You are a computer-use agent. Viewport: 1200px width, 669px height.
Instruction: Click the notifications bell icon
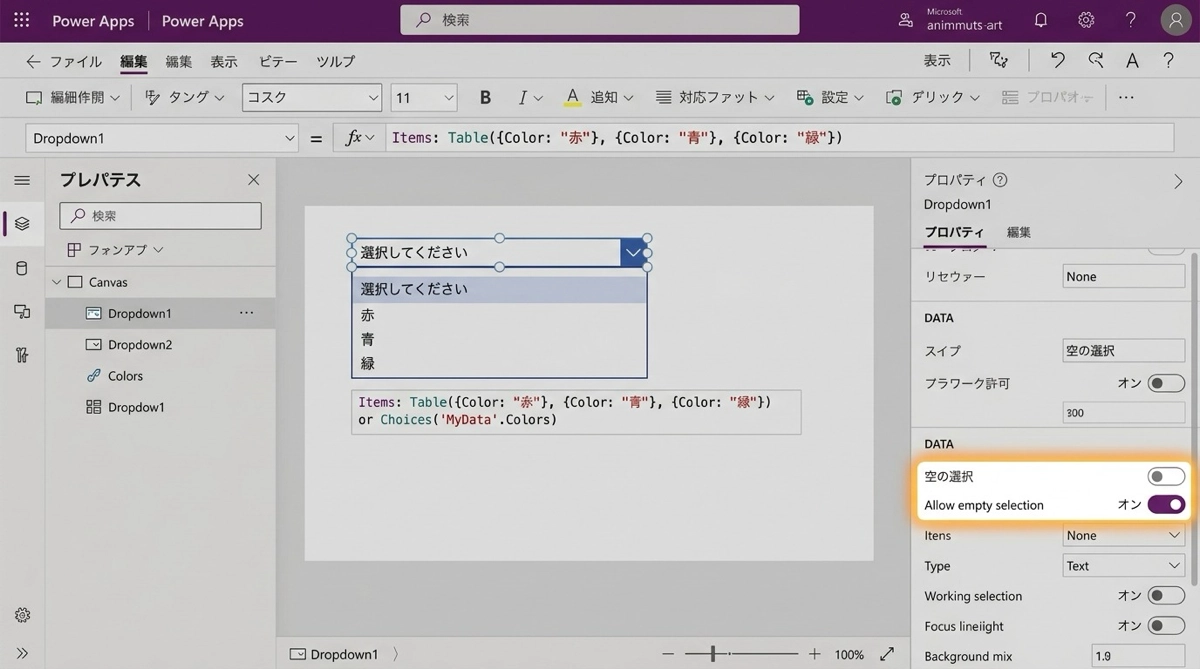1041,20
